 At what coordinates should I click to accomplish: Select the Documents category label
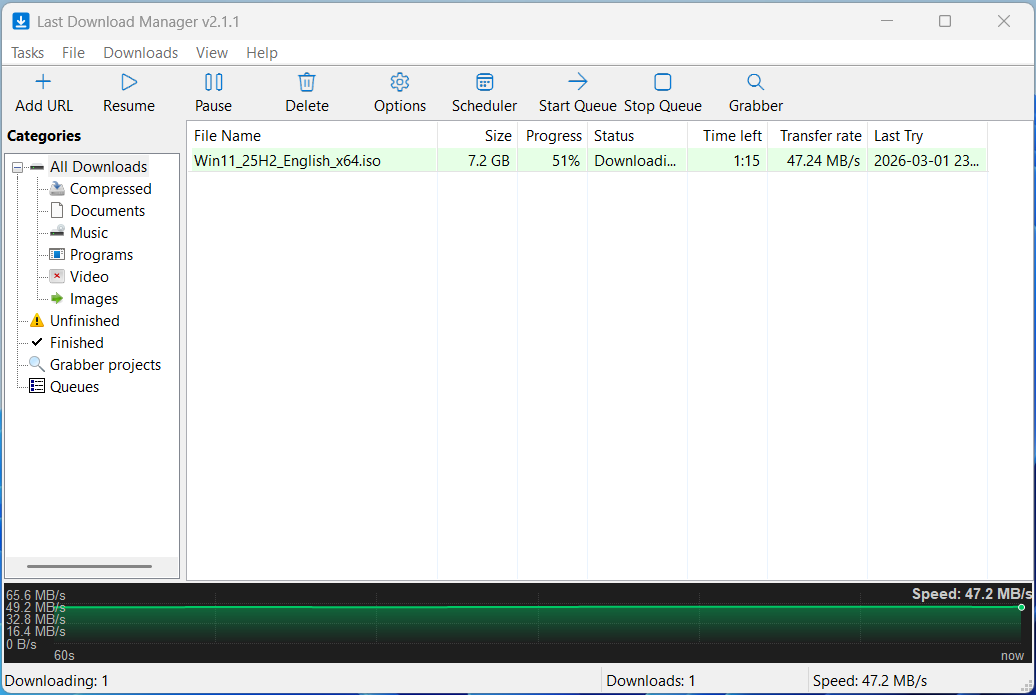pos(108,211)
